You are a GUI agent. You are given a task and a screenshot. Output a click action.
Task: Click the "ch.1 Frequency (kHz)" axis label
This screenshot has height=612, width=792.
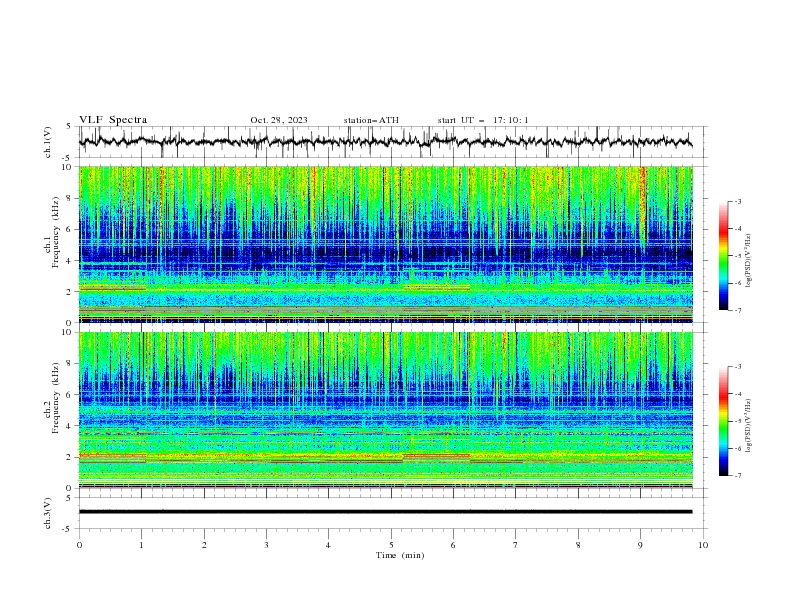(x=52, y=231)
